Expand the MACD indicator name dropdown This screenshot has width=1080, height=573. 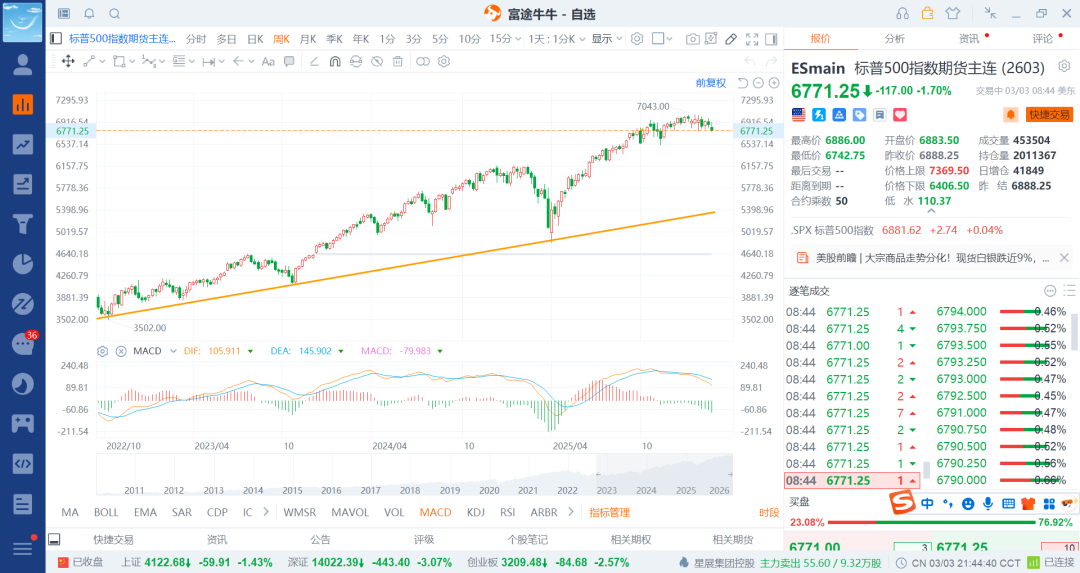[174, 351]
